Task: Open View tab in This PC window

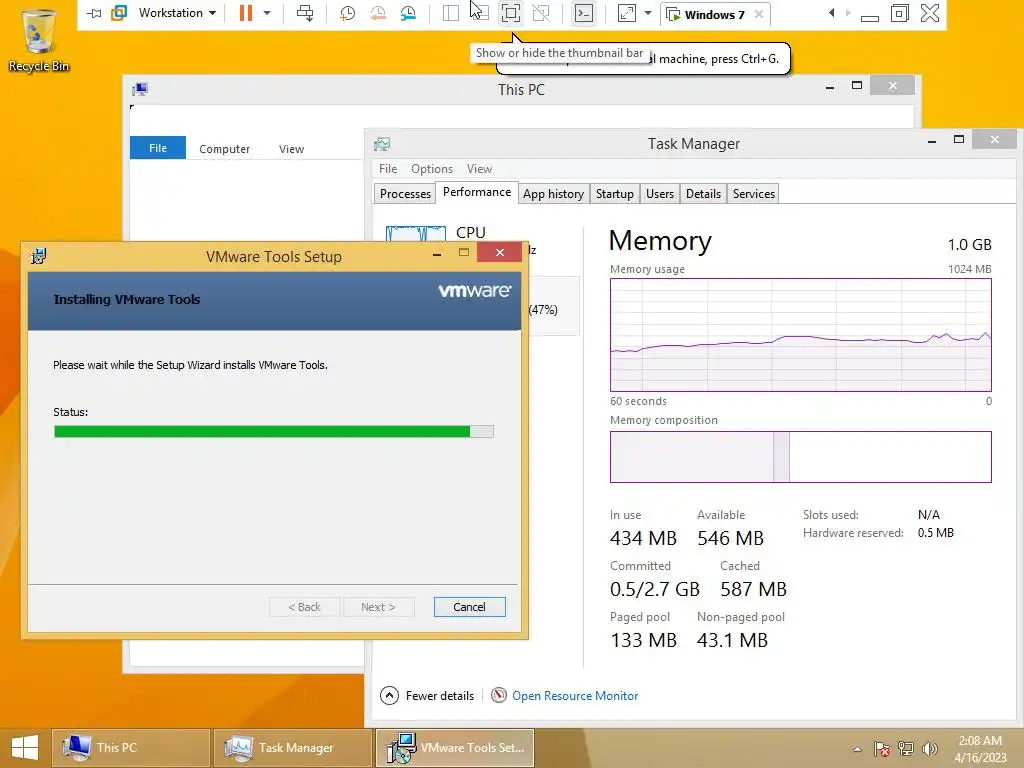Action: click(x=291, y=149)
